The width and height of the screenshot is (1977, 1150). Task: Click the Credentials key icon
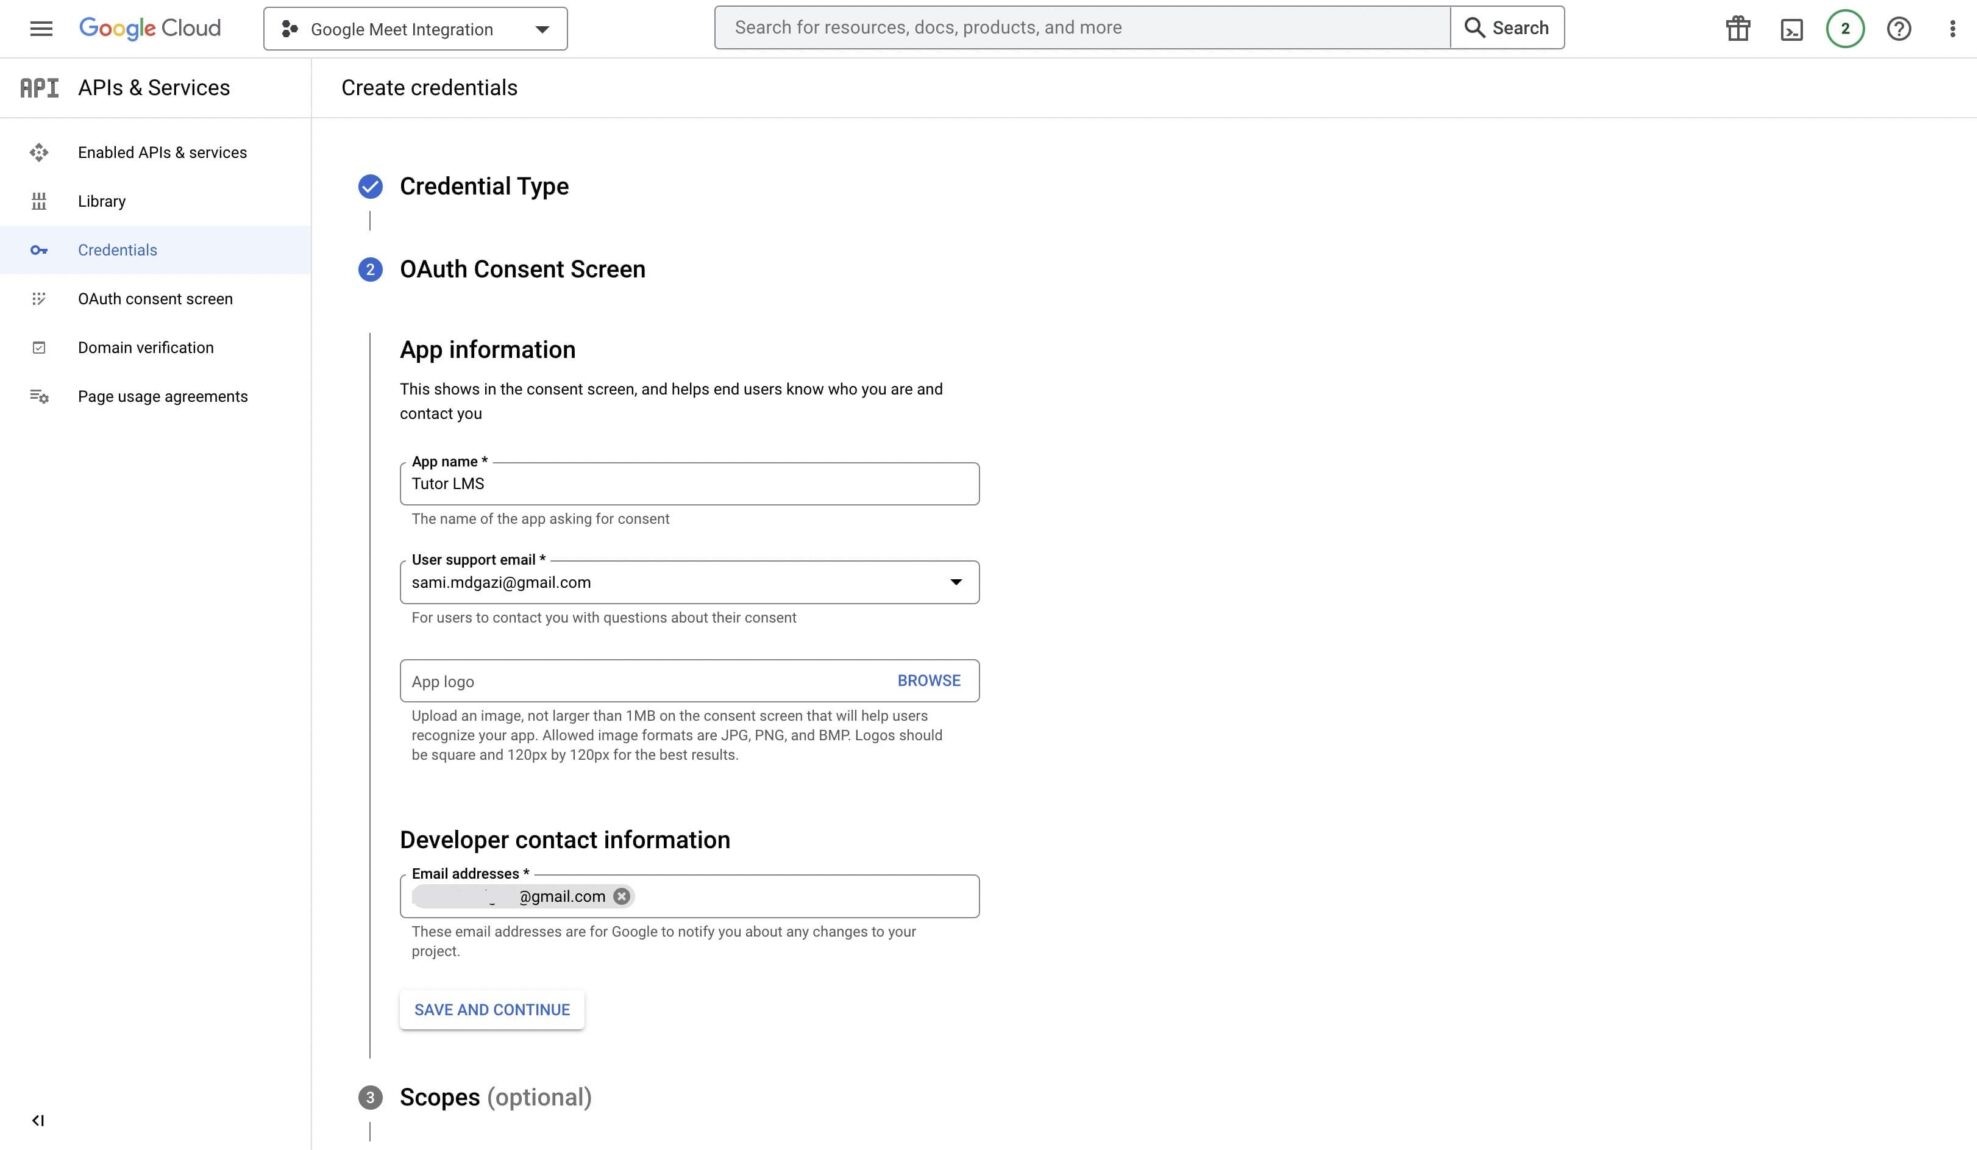click(39, 250)
